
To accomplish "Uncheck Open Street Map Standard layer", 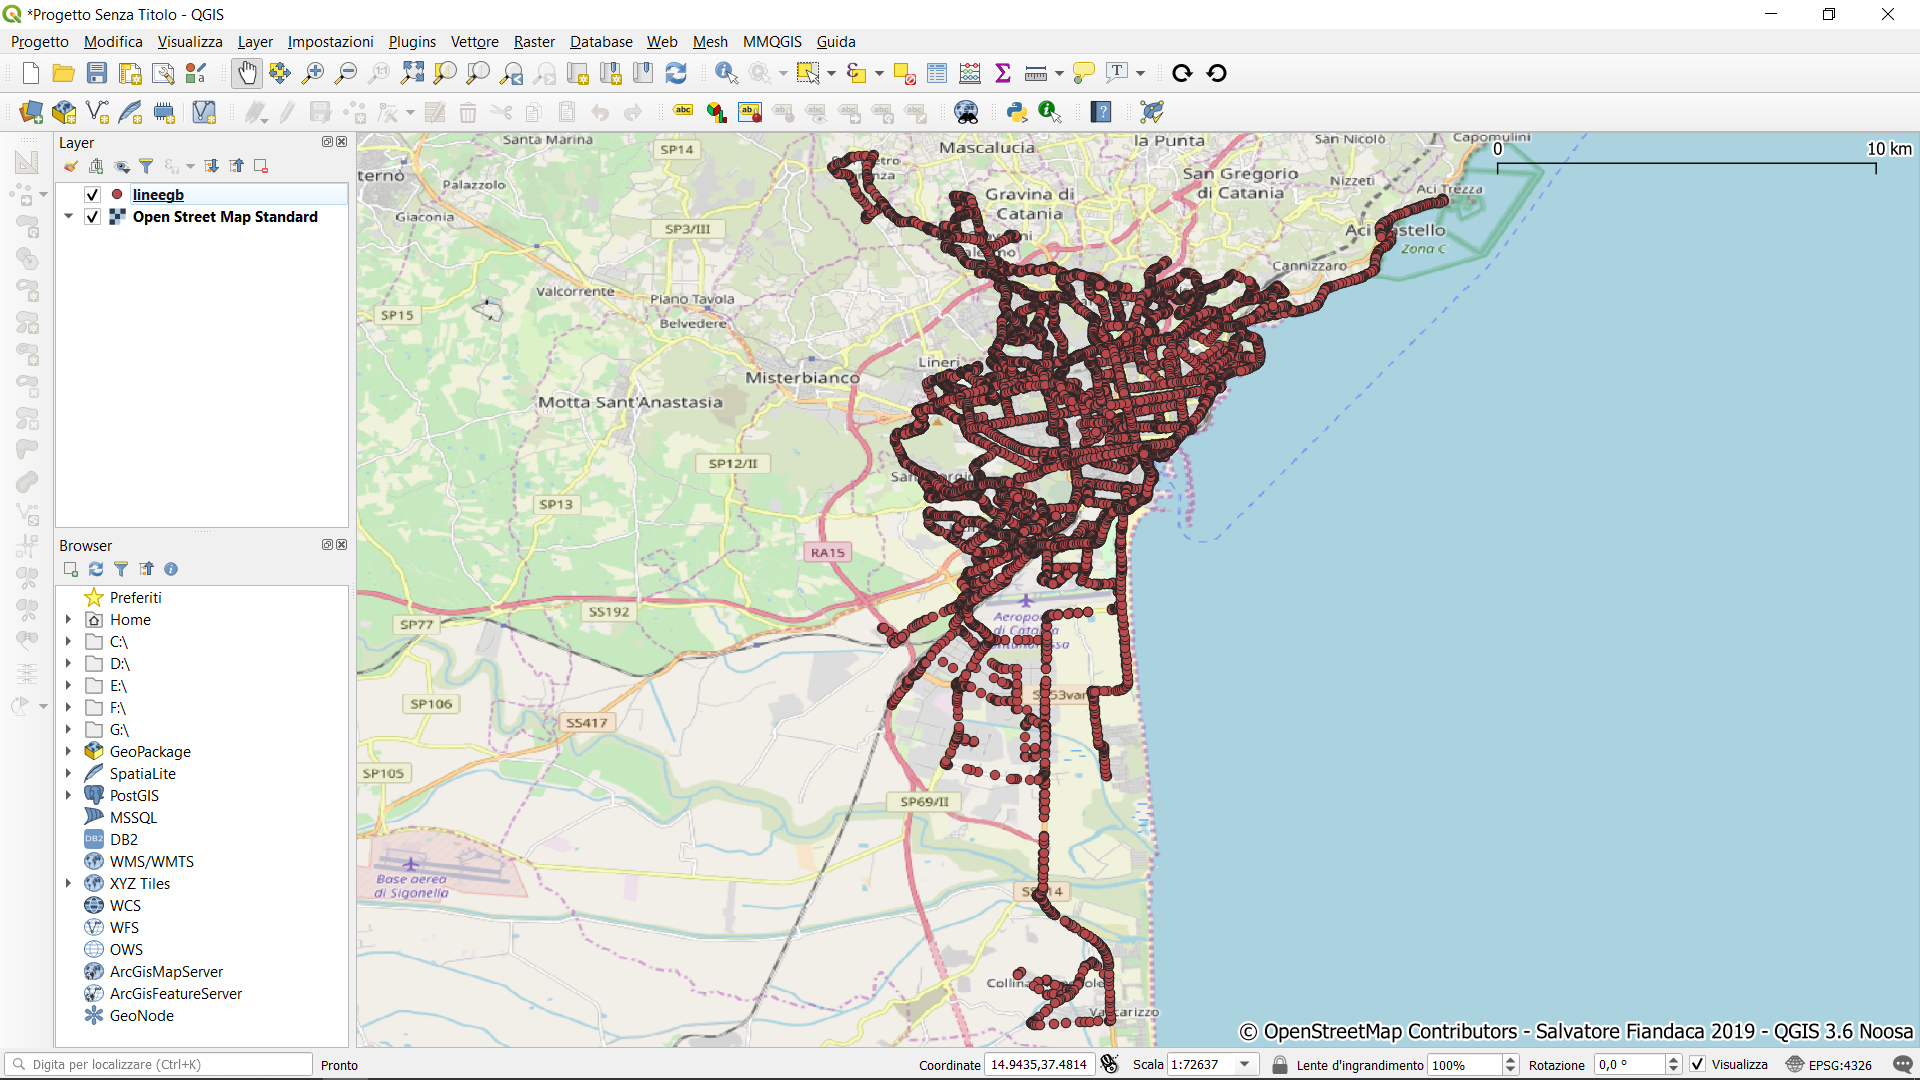I will pyautogui.click(x=93, y=217).
